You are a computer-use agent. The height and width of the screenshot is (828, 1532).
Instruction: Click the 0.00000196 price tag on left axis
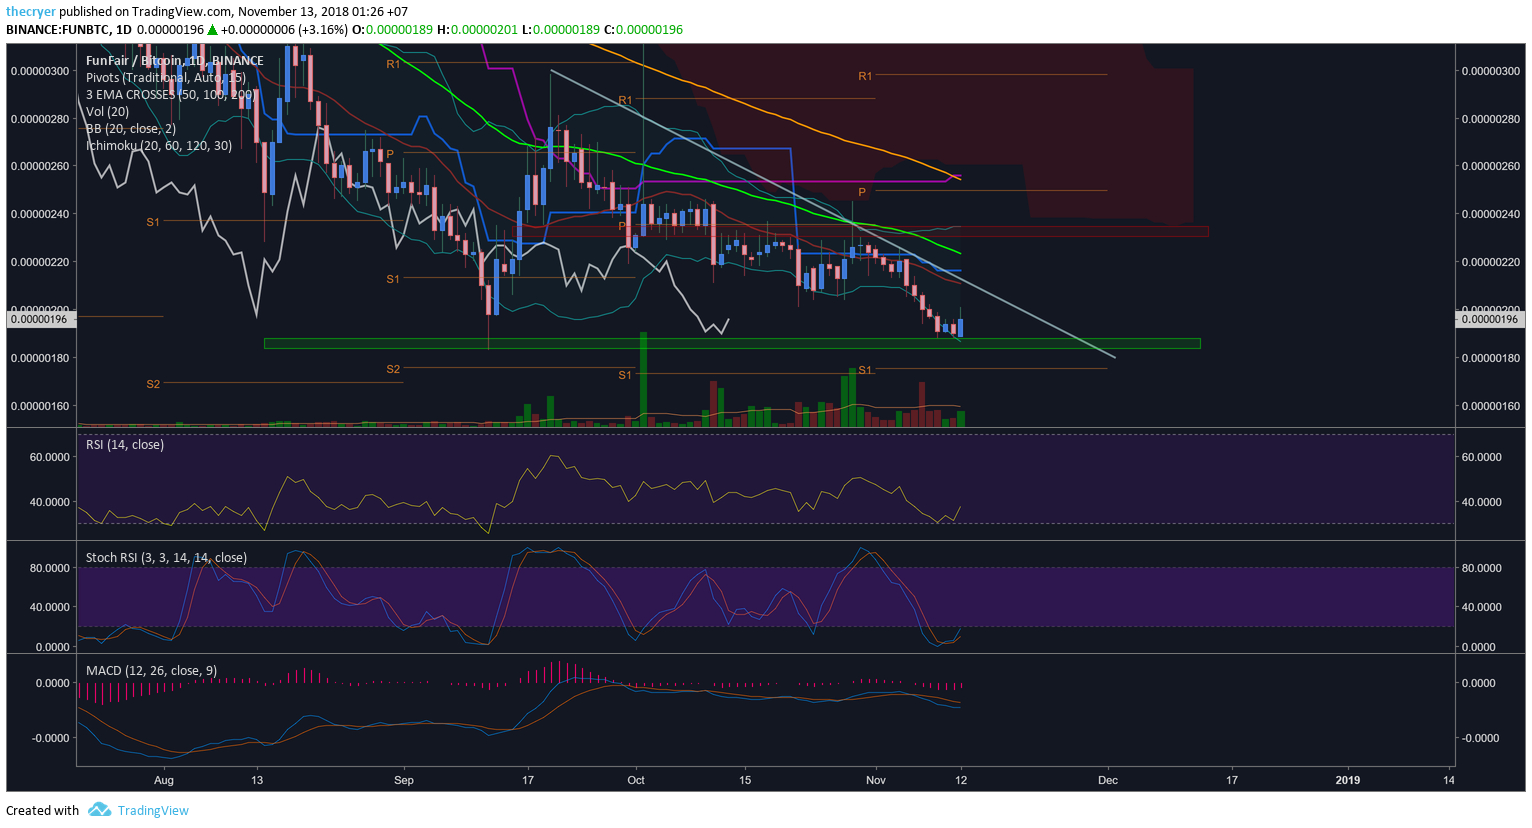41,319
